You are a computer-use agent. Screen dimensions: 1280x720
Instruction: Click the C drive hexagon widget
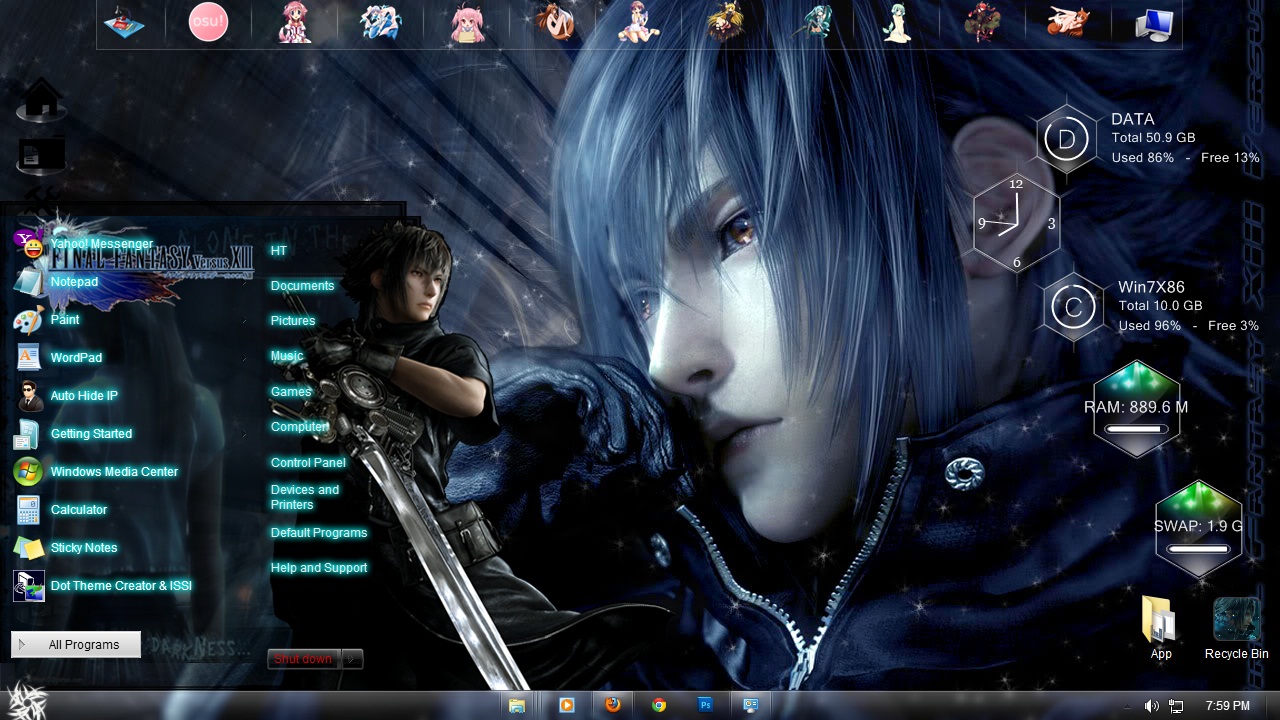[1073, 307]
